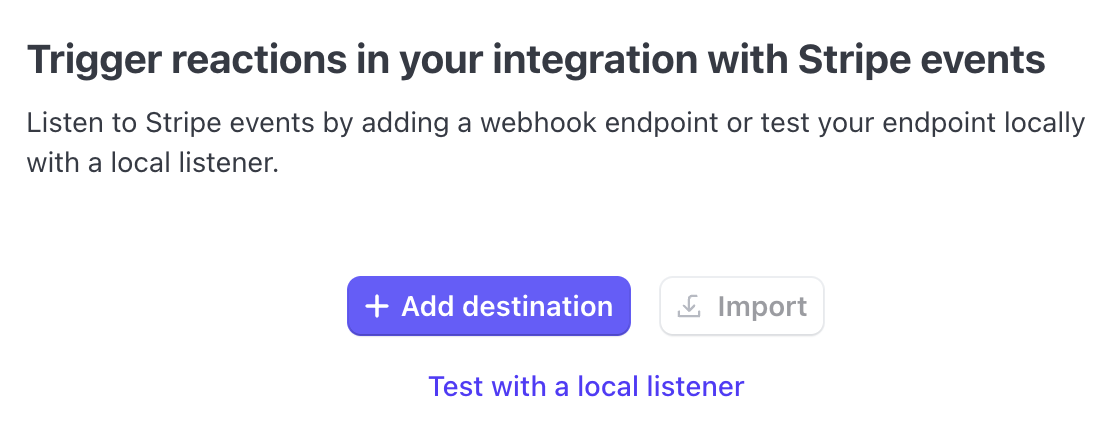Open the Test with a local listener link

pyautogui.click(x=586, y=386)
